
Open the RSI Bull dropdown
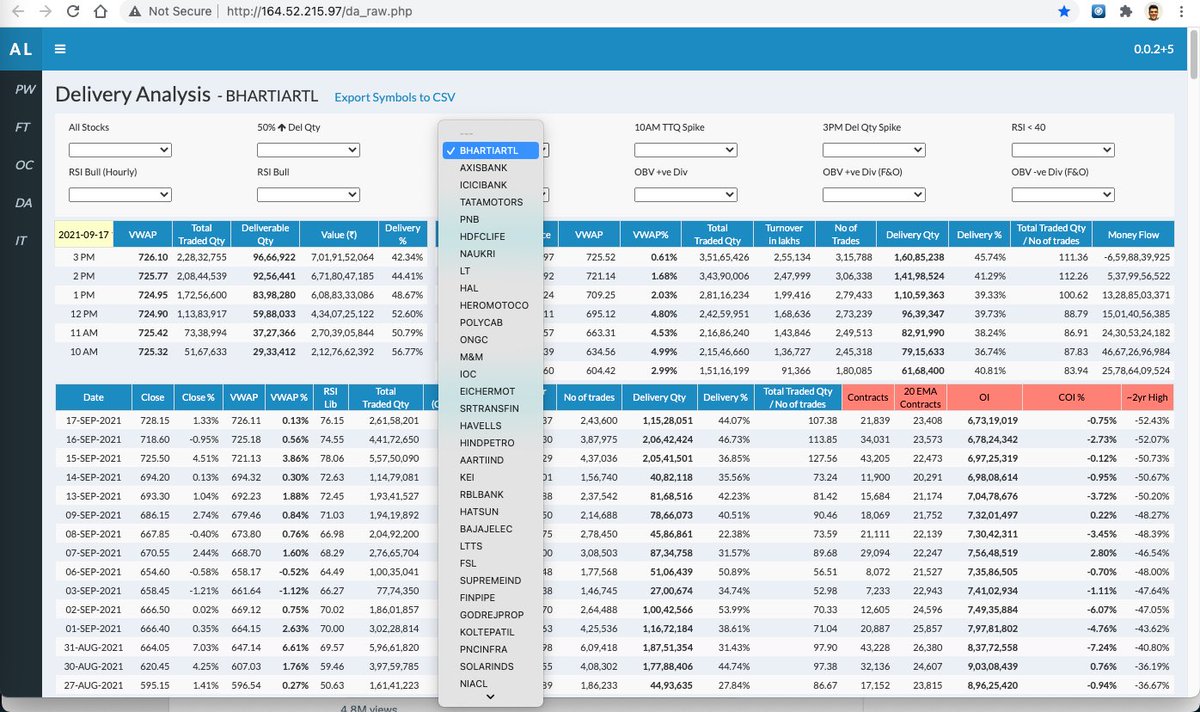[x=308, y=193]
